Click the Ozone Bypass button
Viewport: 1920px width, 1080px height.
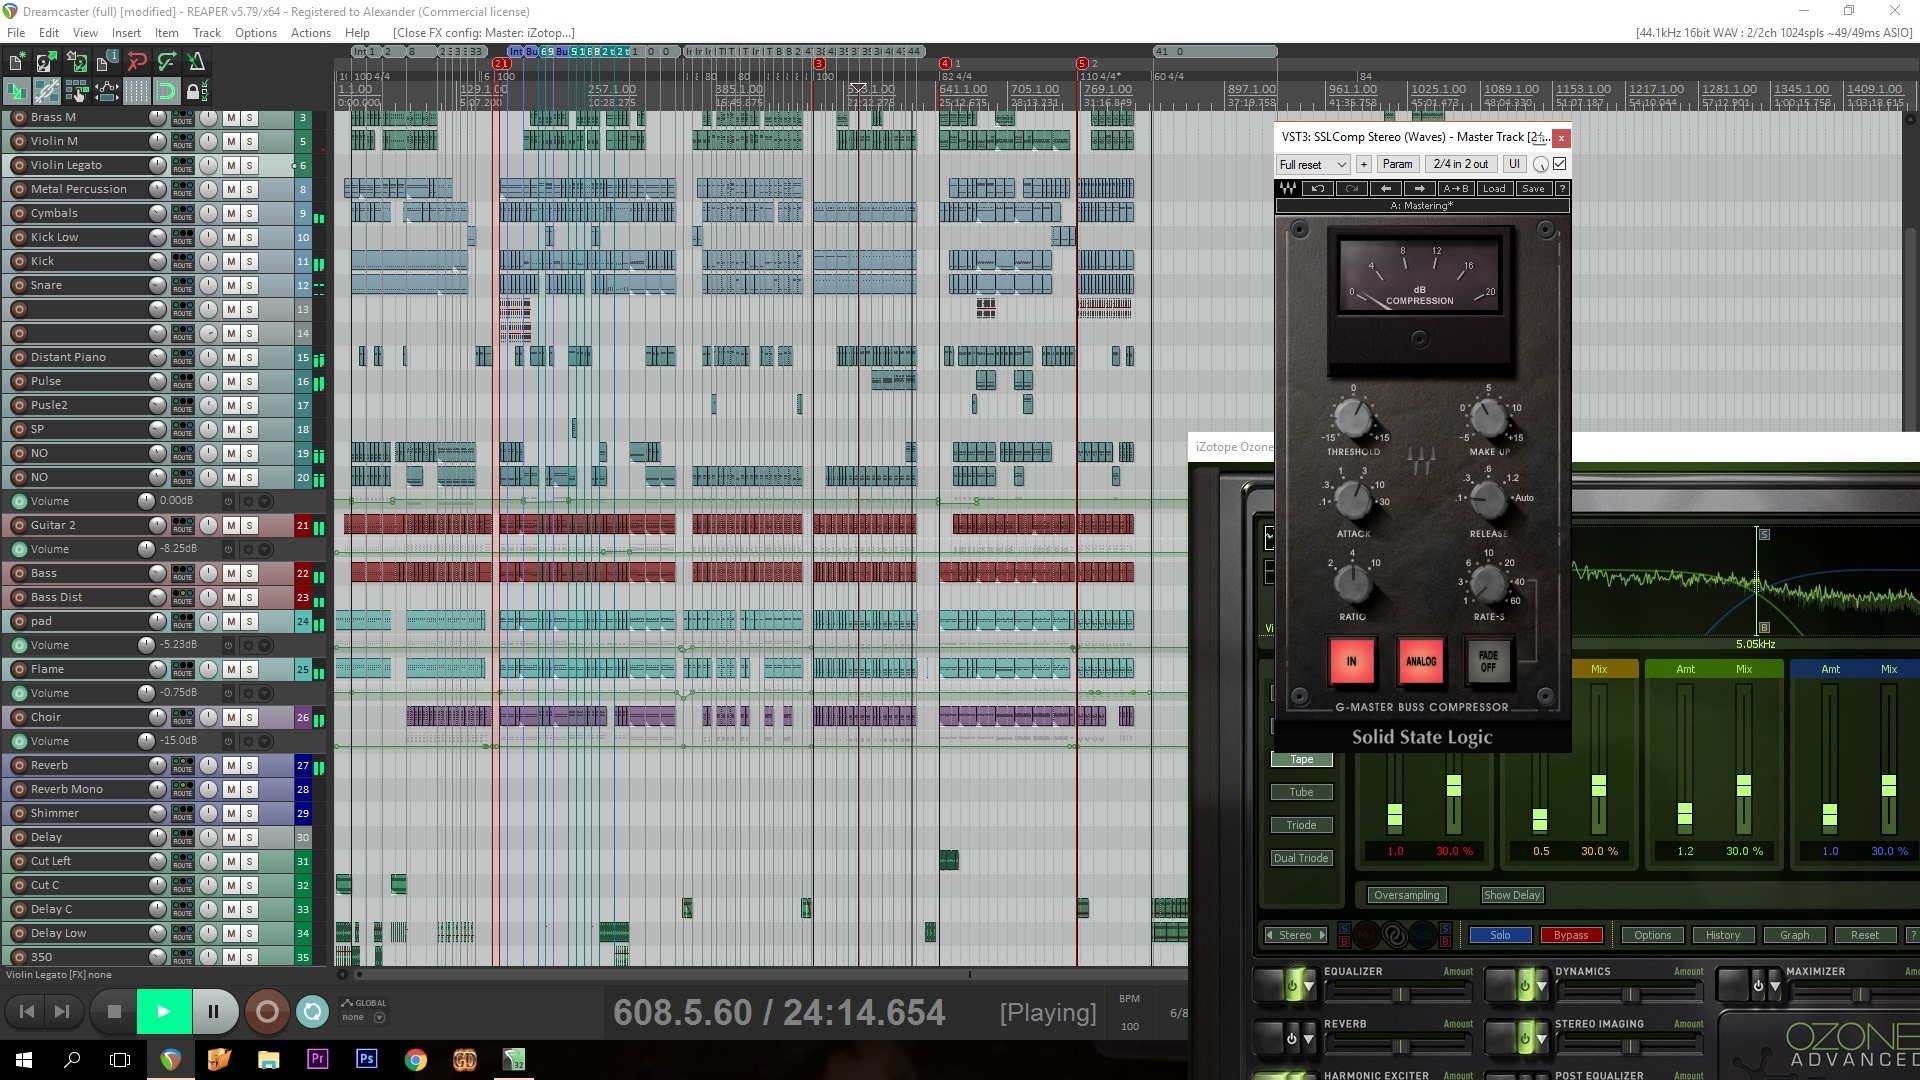tap(1570, 935)
